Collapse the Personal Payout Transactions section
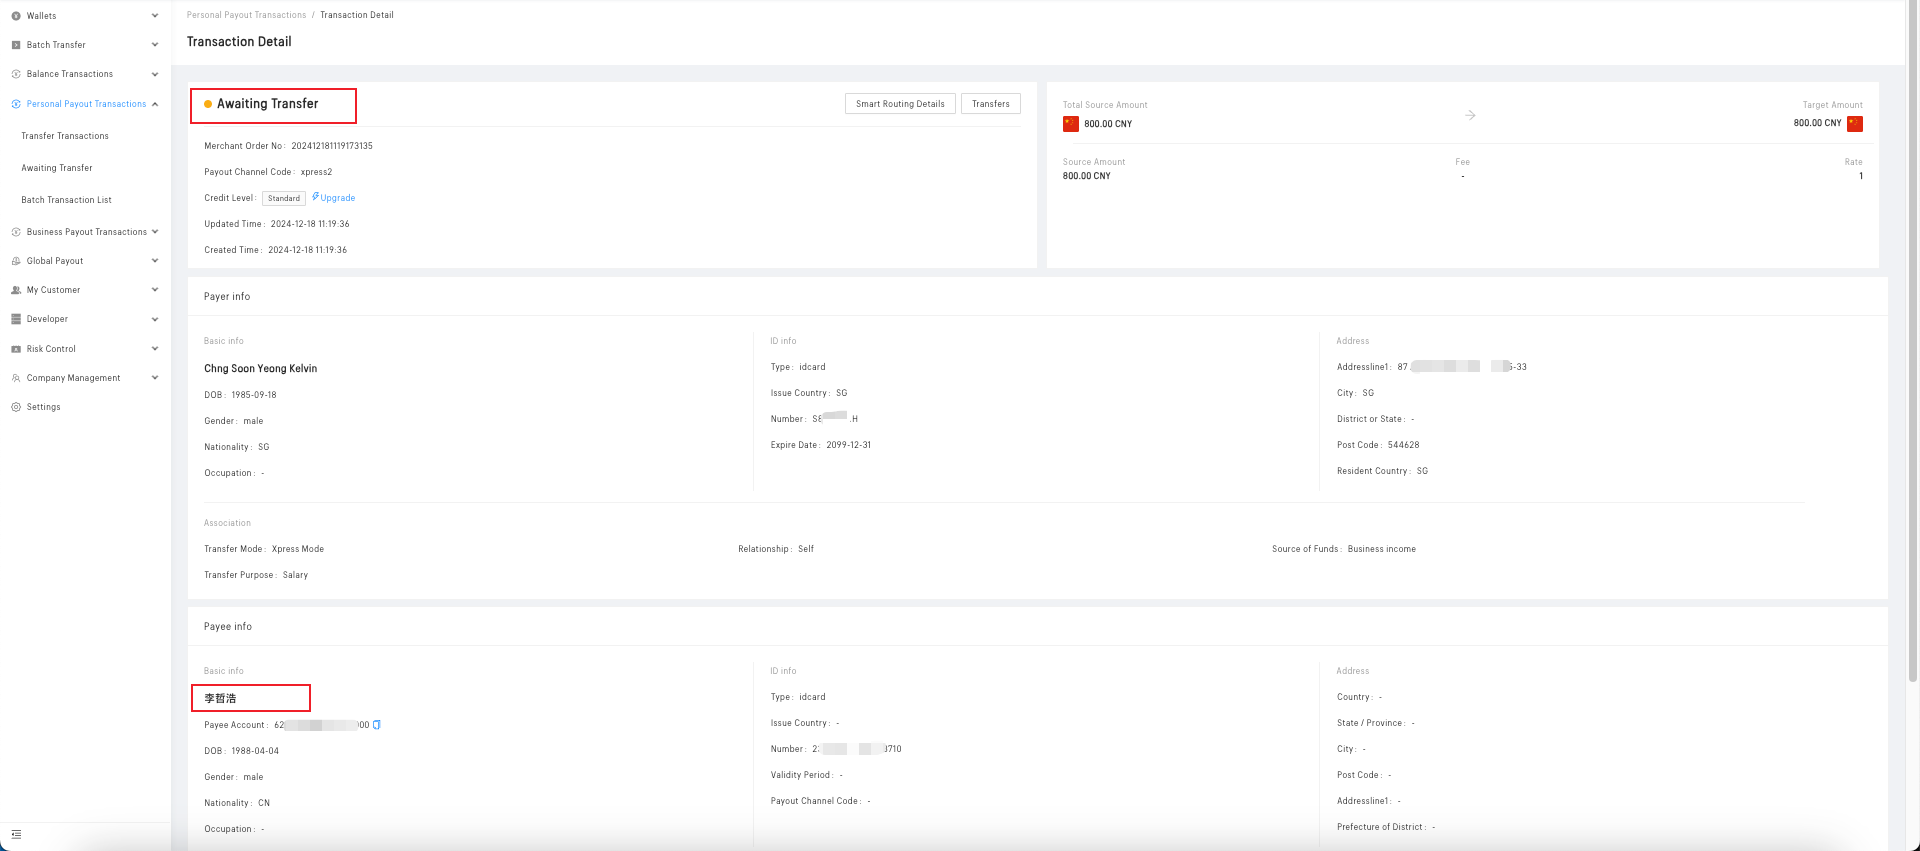The height and width of the screenshot is (851, 1920). [155, 104]
